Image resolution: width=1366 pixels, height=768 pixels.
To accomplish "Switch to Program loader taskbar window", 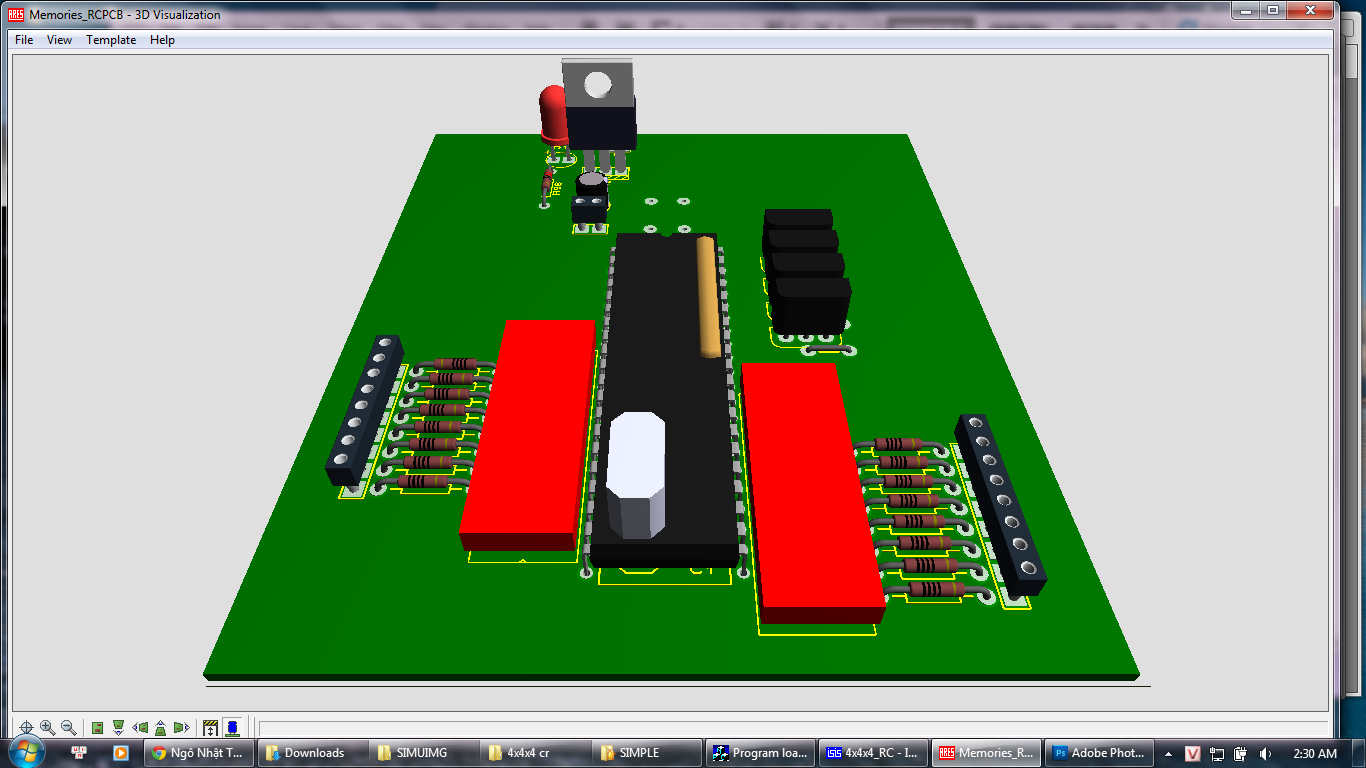I will point(762,753).
